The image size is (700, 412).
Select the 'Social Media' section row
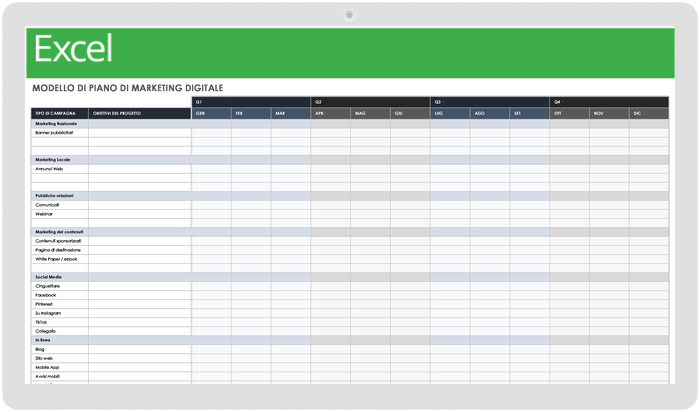pyautogui.click(x=350, y=277)
